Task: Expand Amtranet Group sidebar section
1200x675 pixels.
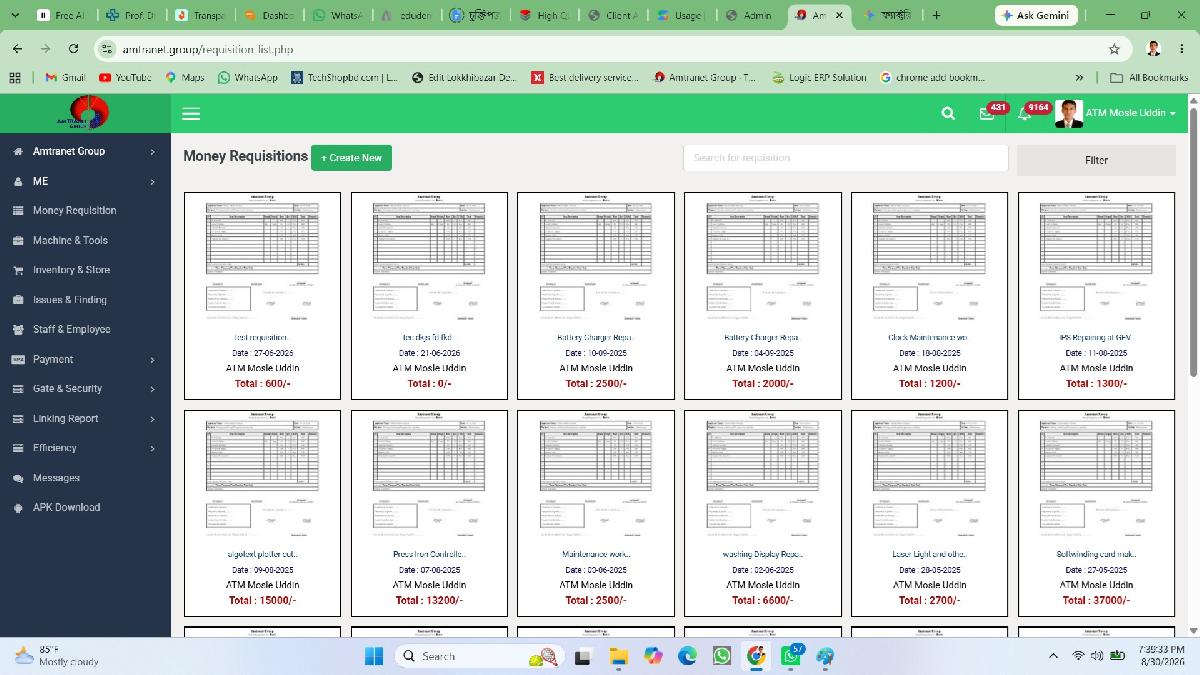Action: click(x=85, y=151)
